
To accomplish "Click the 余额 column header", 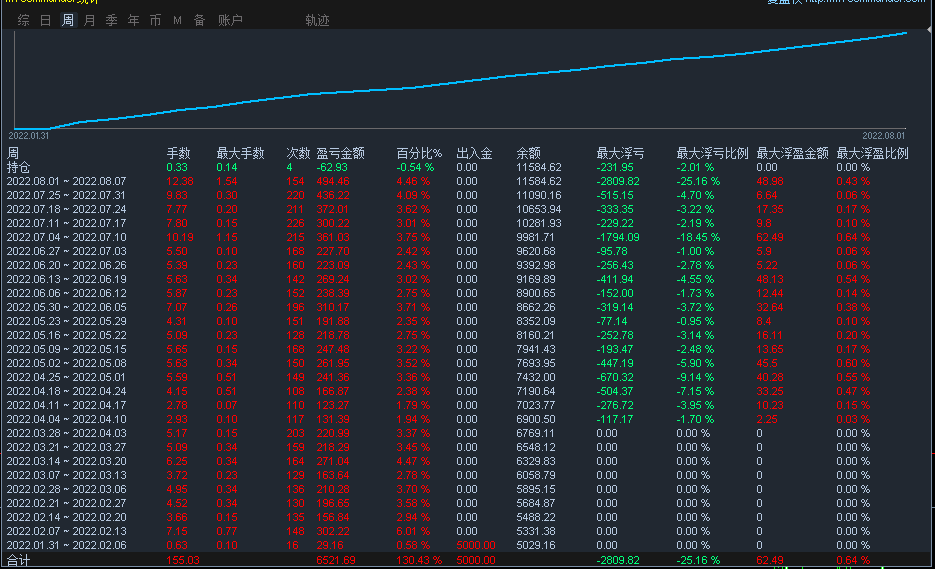I will tap(528, 153).
